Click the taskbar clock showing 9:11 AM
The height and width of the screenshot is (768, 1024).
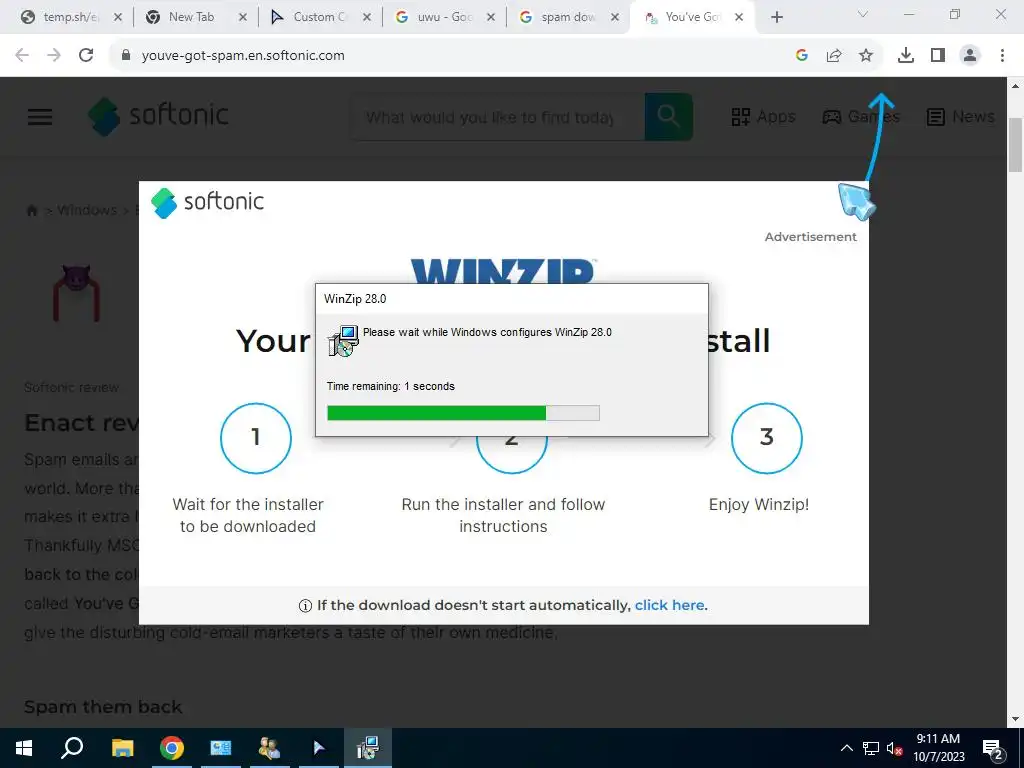(x=938, y=748)
